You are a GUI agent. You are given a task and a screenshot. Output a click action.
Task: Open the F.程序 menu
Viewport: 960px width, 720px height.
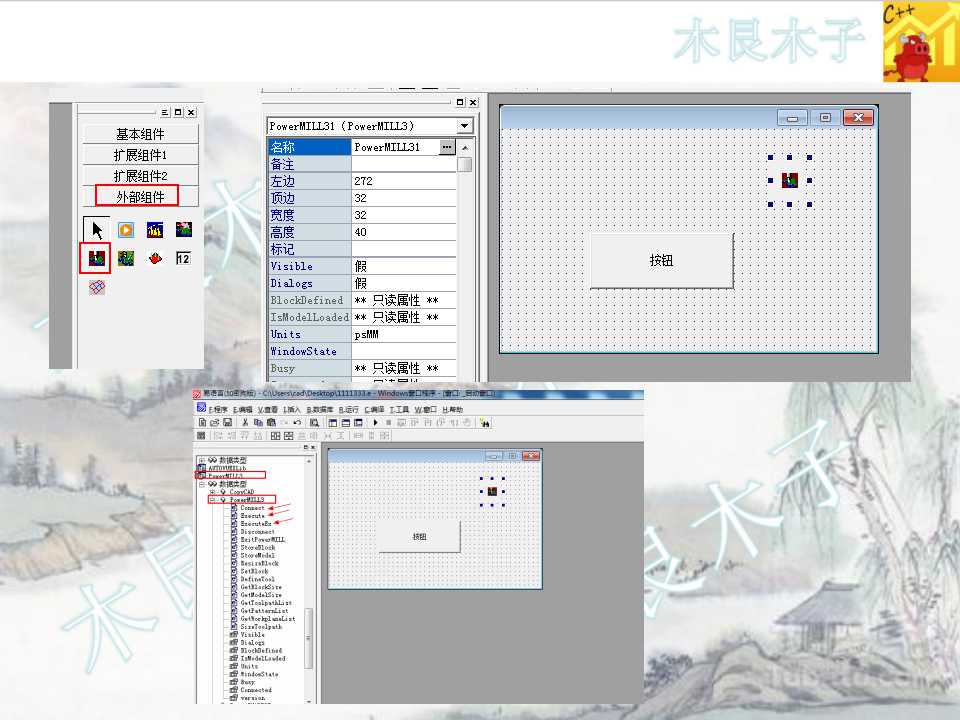(x=218, y=409)
